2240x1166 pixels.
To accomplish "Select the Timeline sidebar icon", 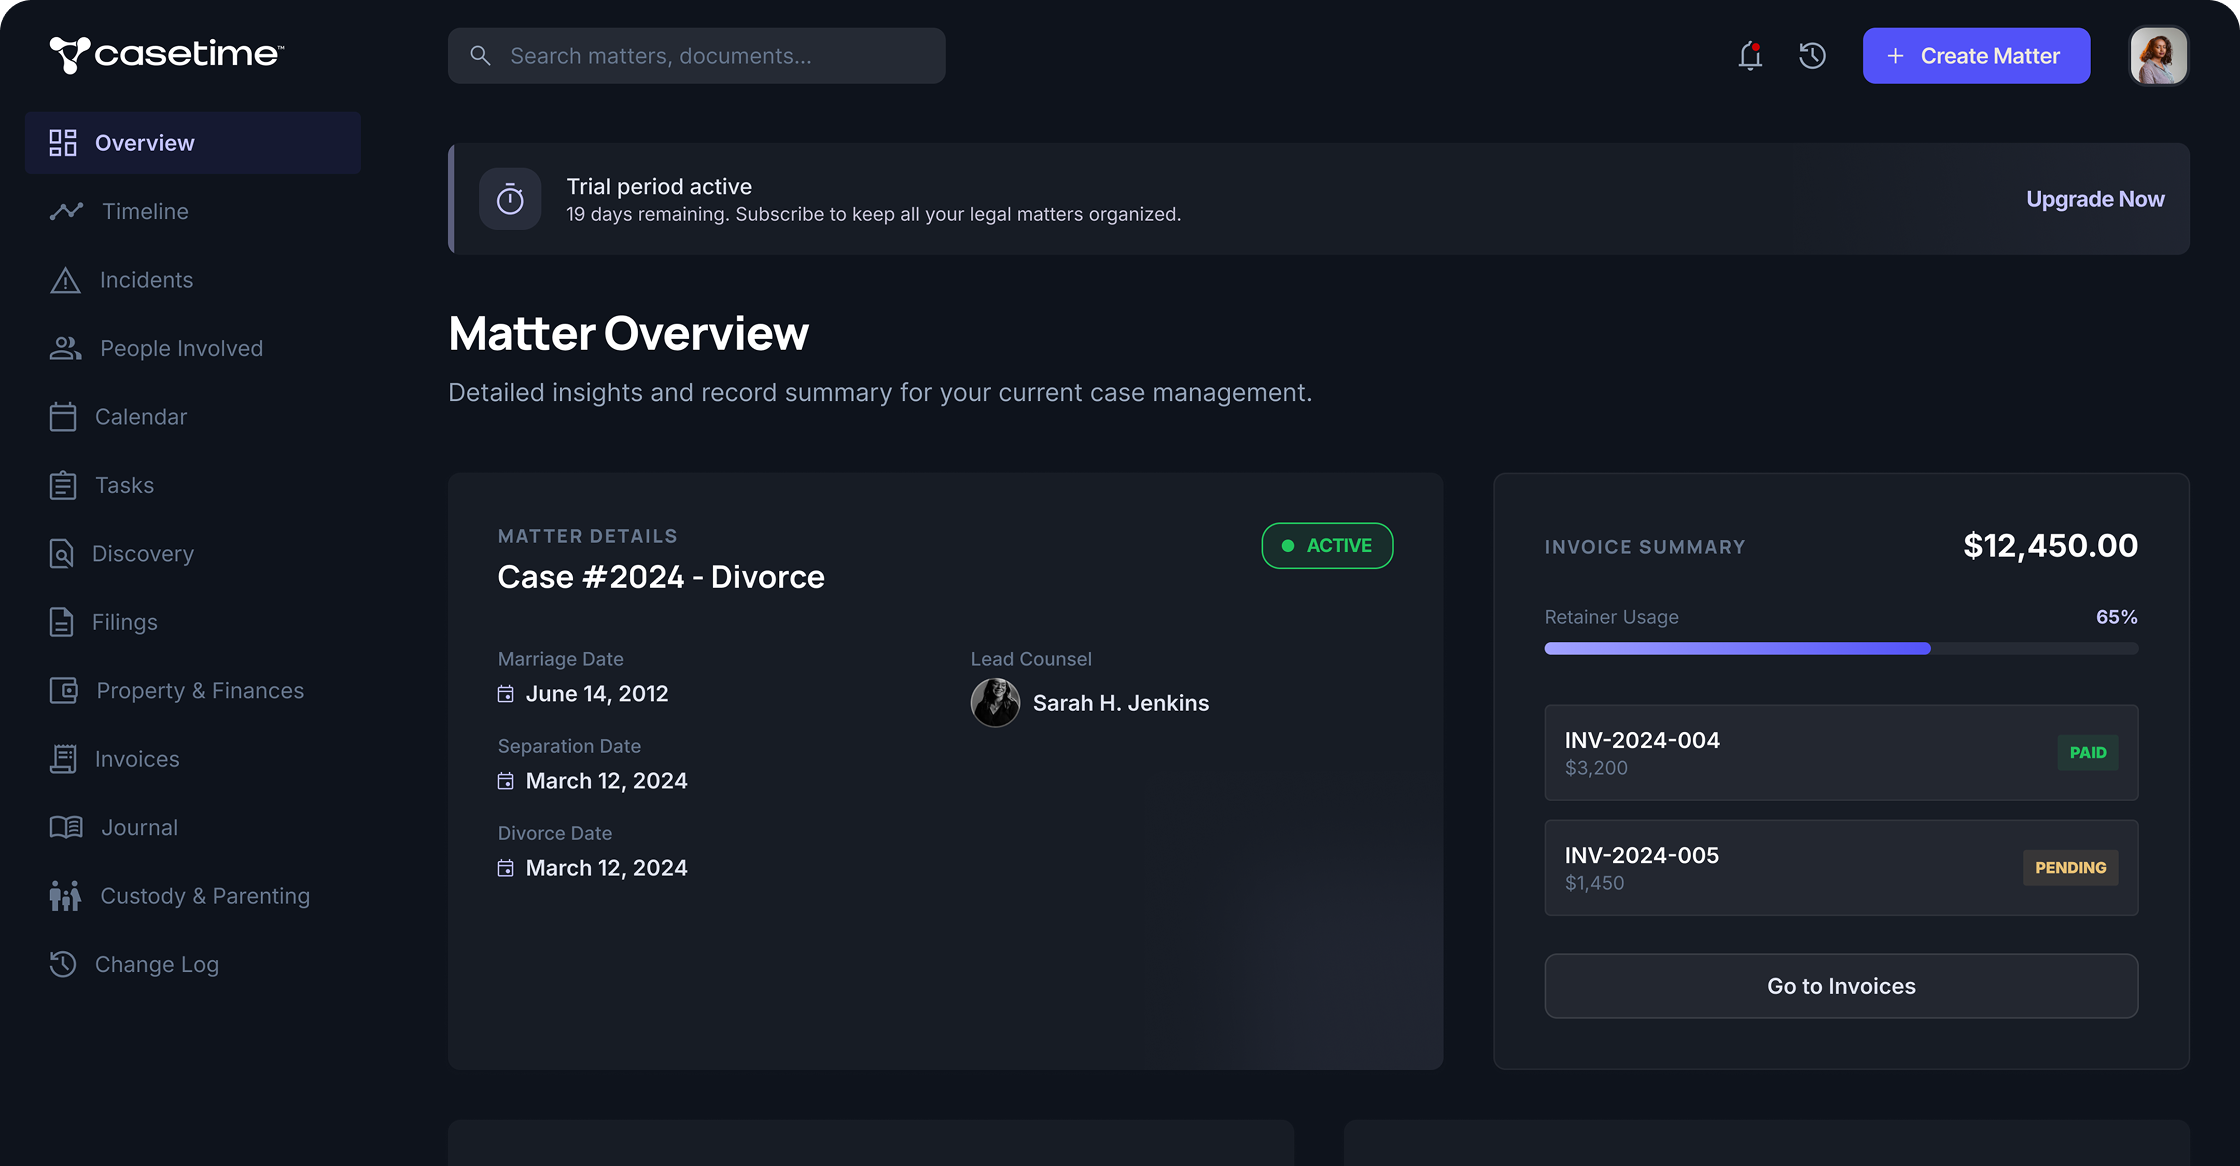I will 64,211.
